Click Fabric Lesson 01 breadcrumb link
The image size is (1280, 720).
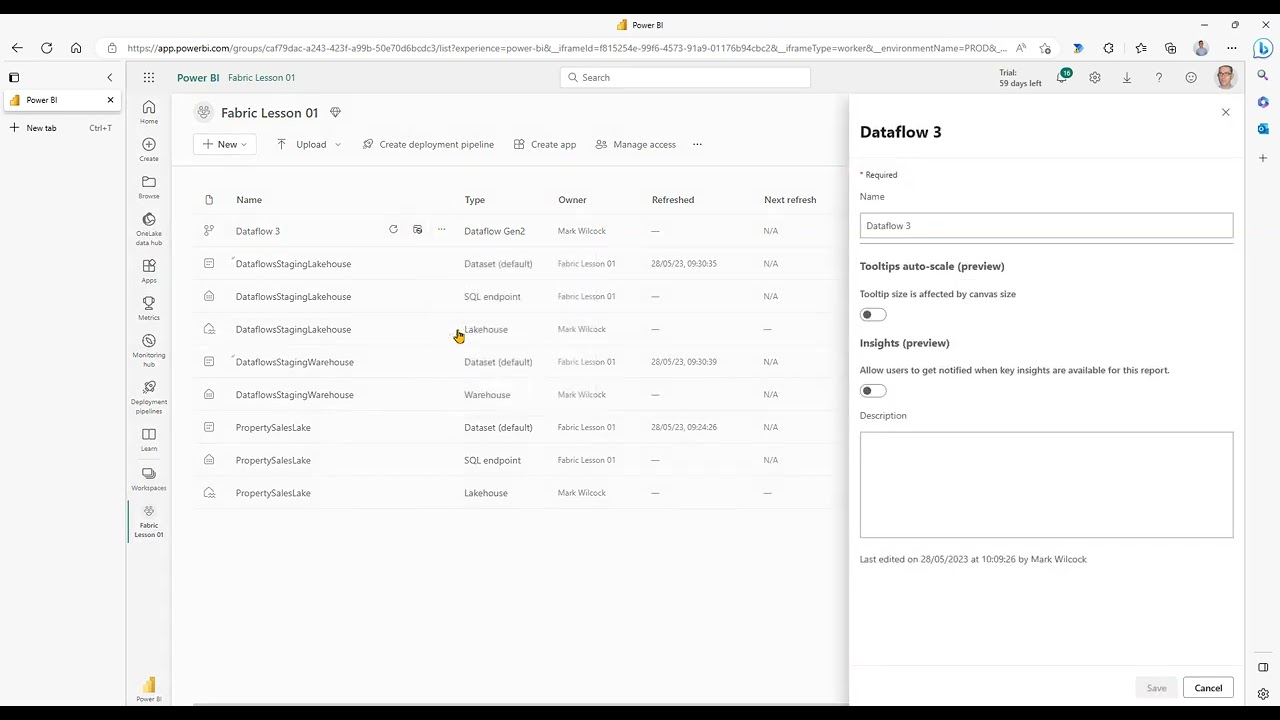261,77
